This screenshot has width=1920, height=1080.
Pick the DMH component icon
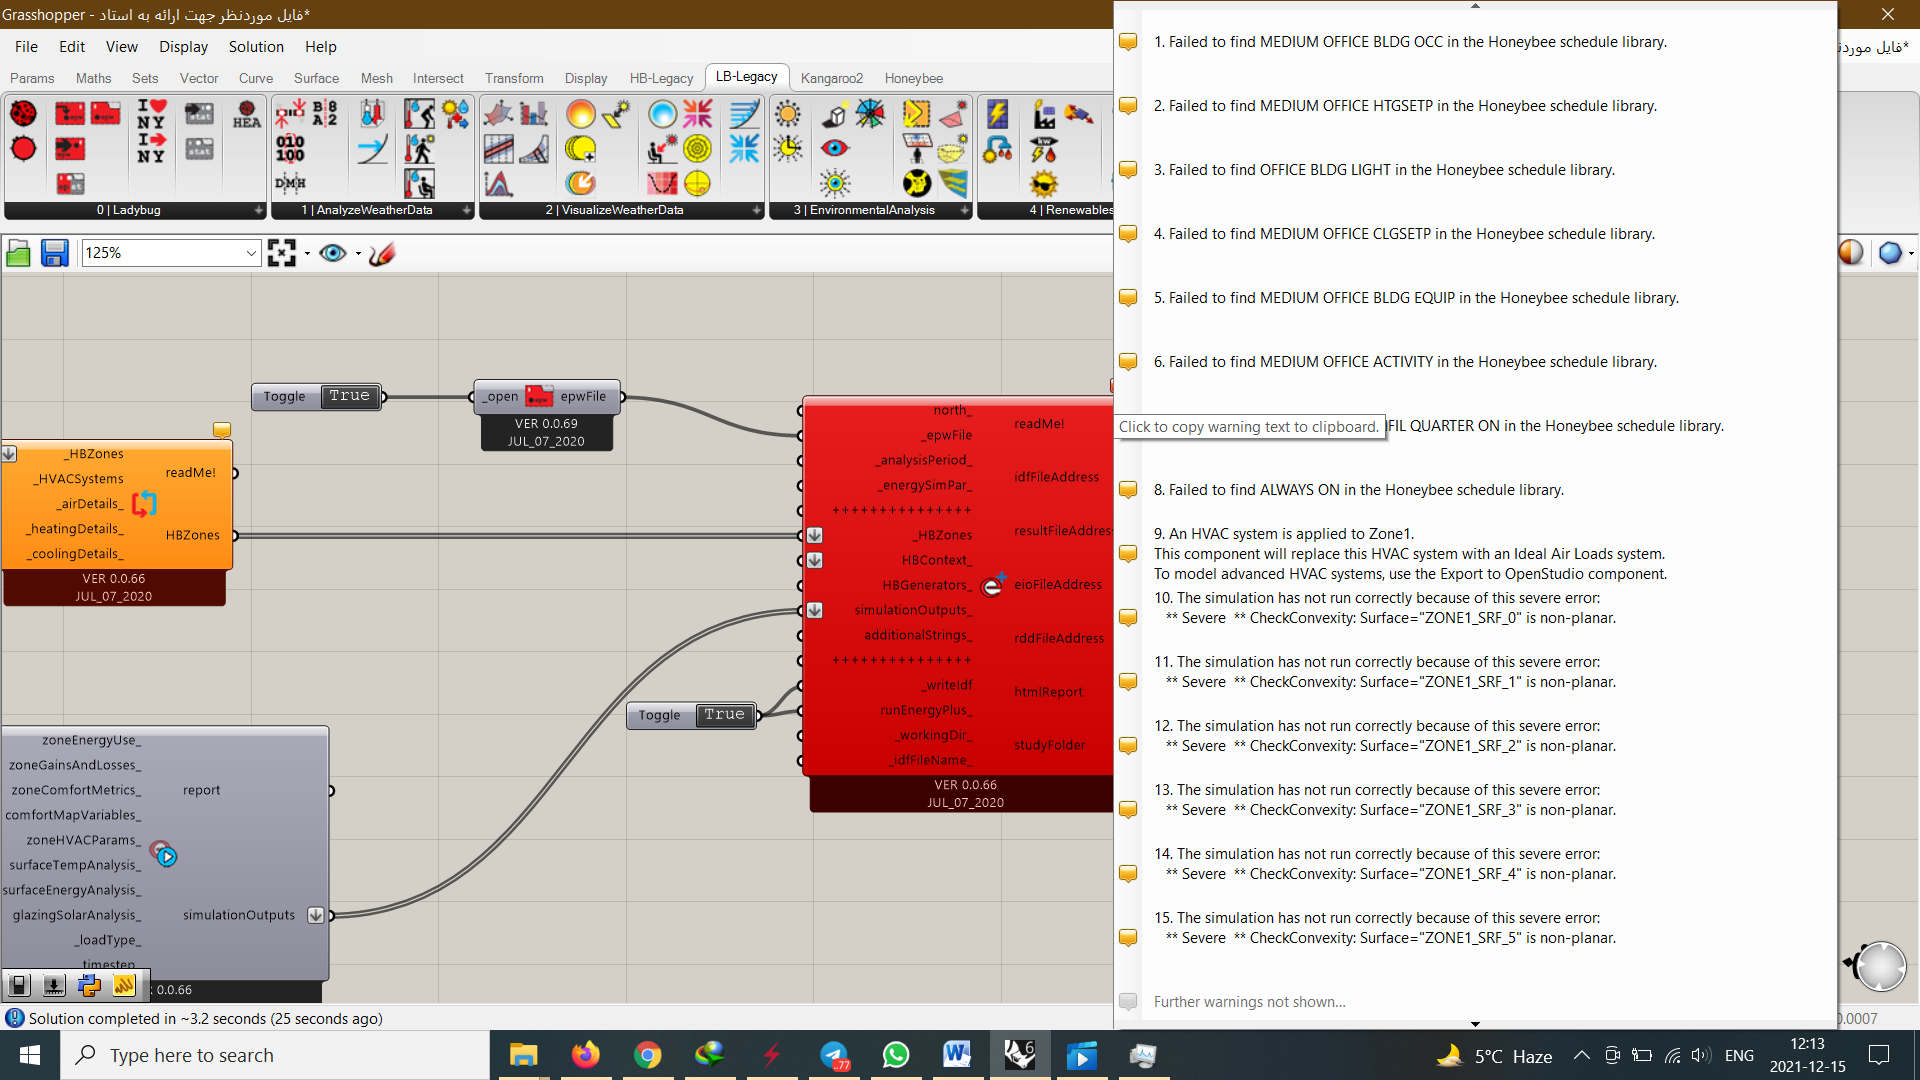click(x=290, y=183)
